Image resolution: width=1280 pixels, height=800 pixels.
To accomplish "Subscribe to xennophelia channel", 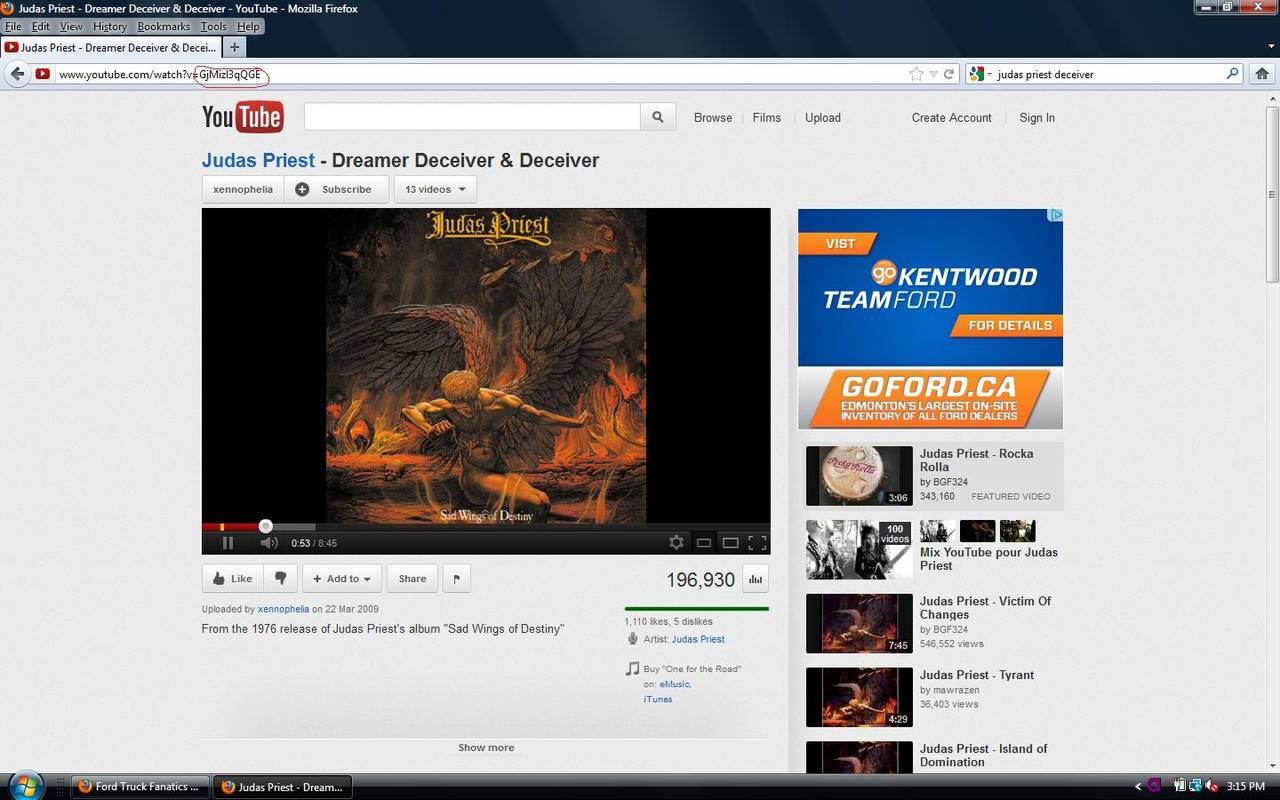I will 337,189.
